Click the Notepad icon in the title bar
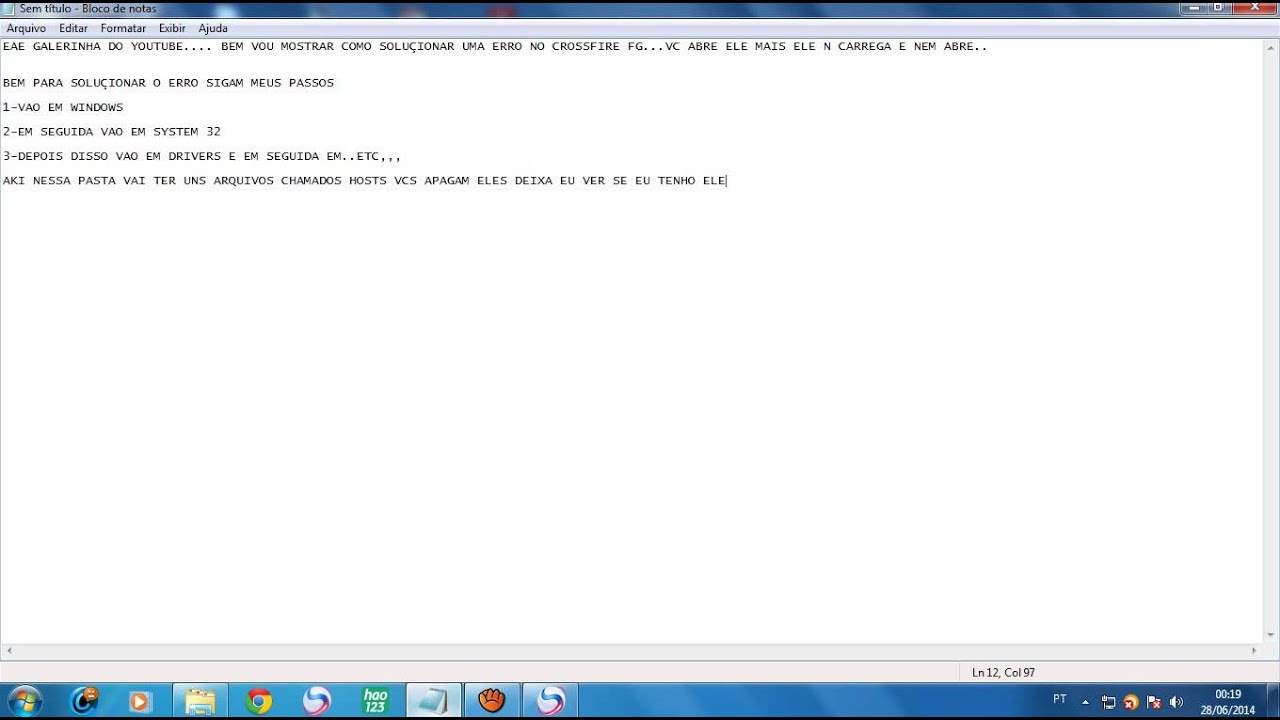The width and height of the screenshot is (1280, 720). [x=9, y=8]
